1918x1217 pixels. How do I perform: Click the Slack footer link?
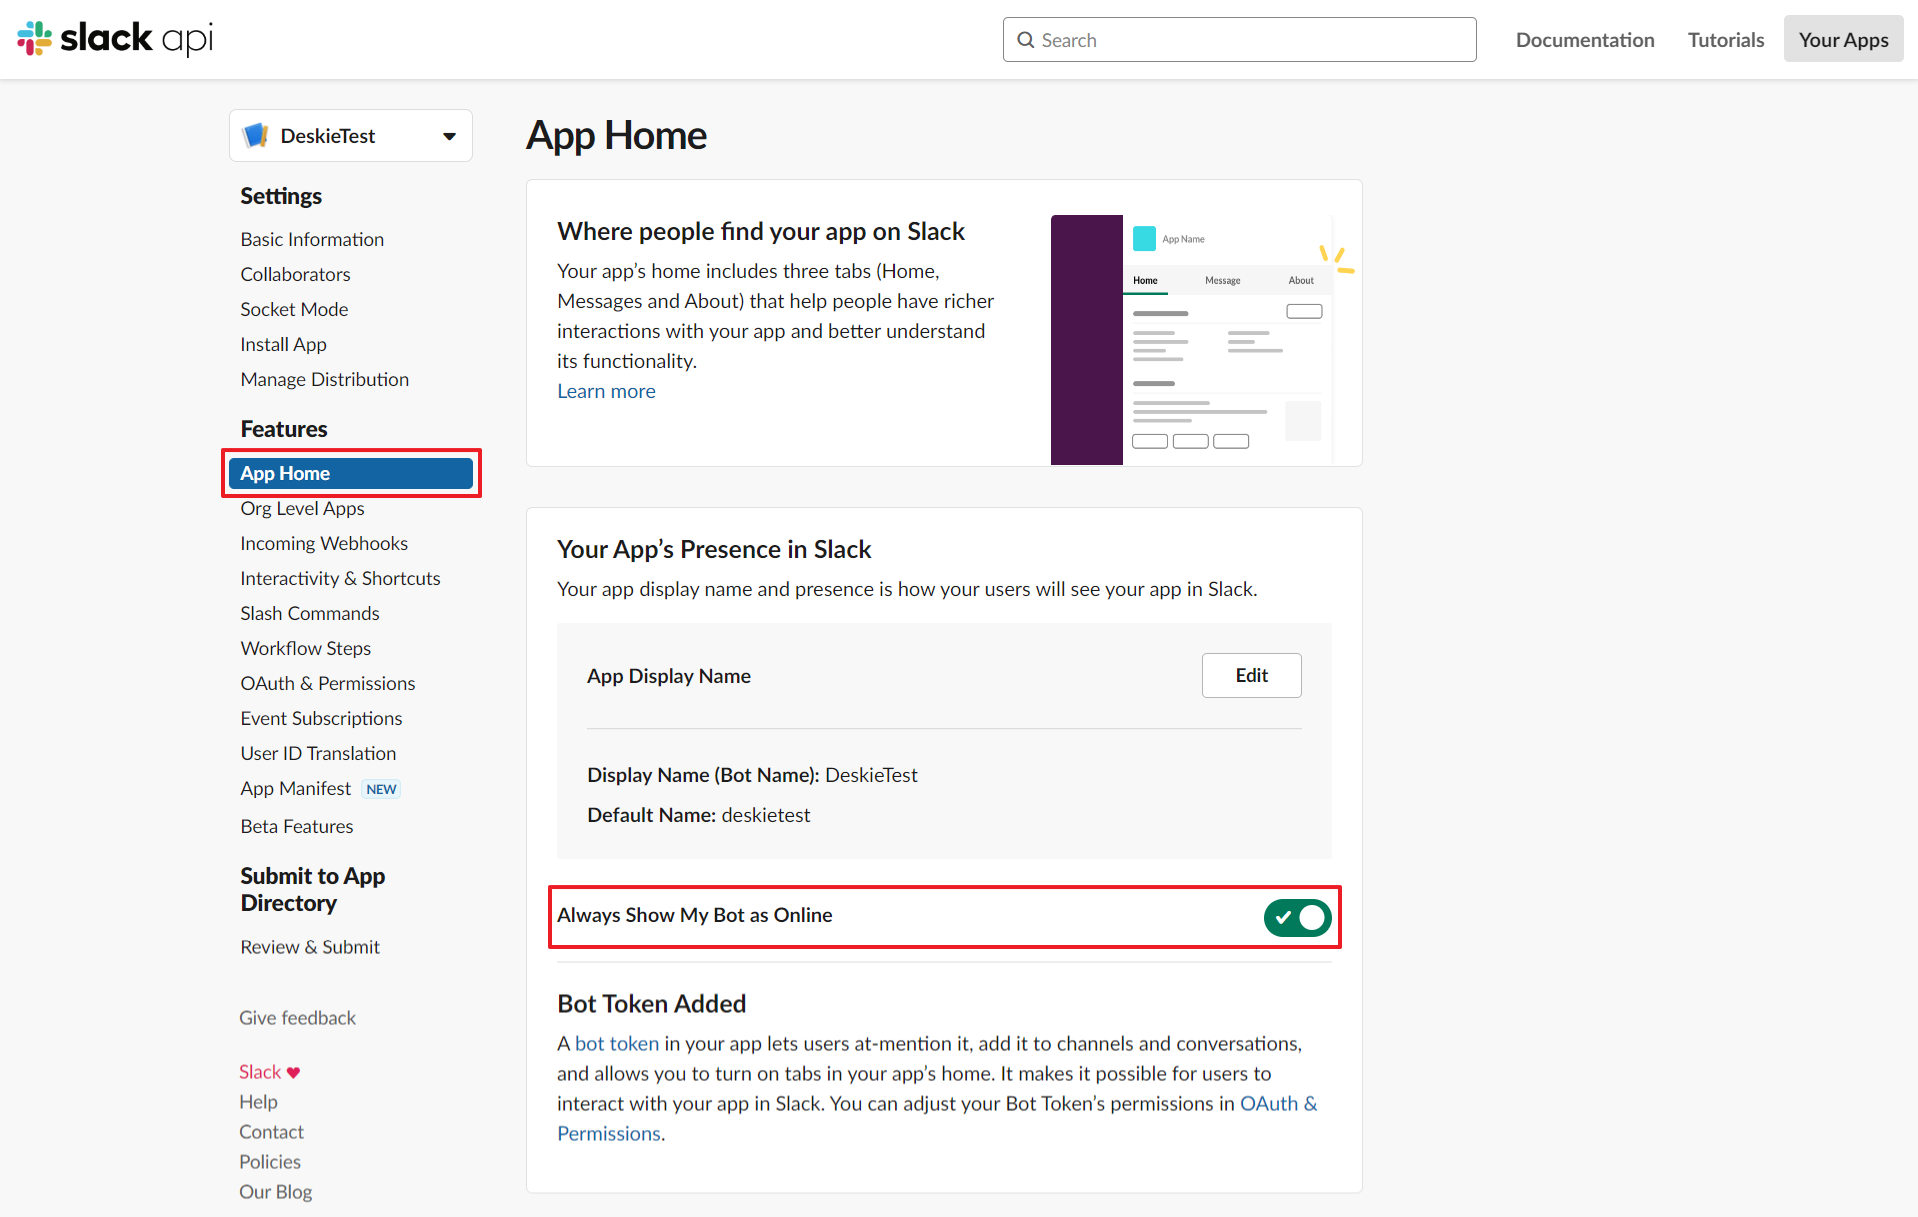(x=260, y=1072)
